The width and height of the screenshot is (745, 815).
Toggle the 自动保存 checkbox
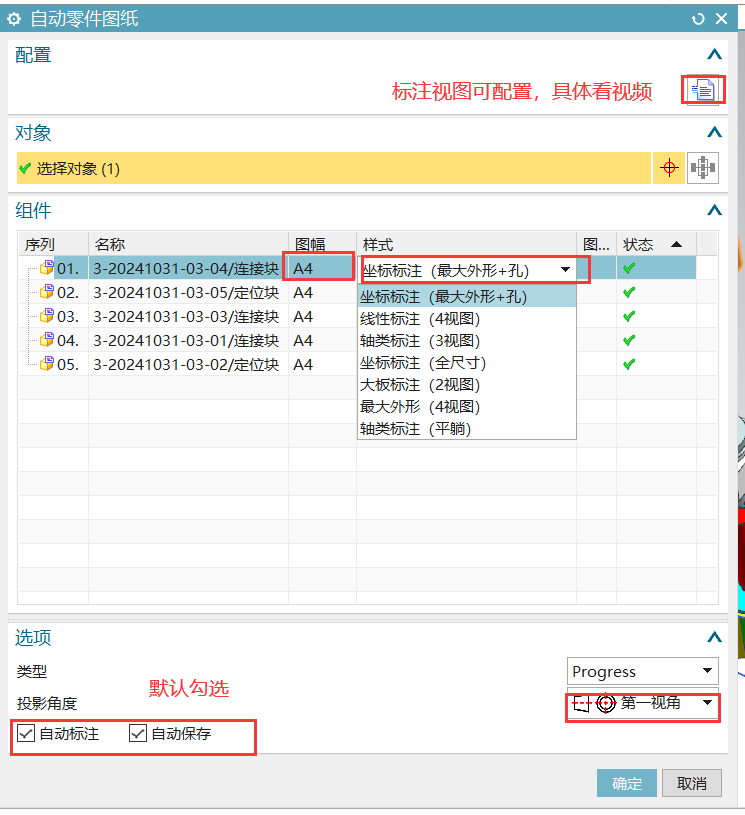pos(138,733)
